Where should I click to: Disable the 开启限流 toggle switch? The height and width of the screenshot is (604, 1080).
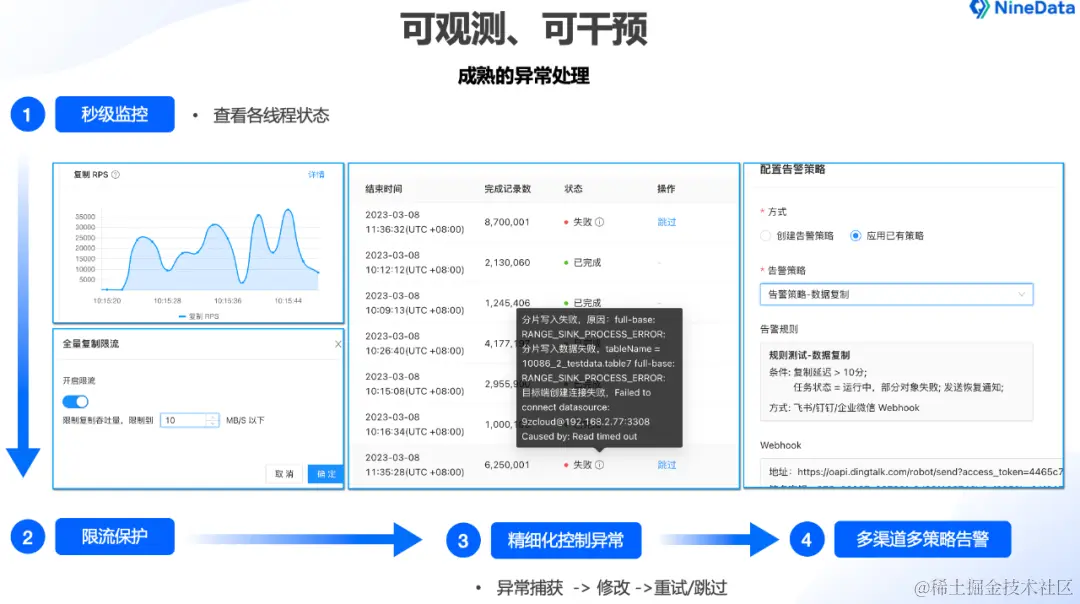pos(77,399)
